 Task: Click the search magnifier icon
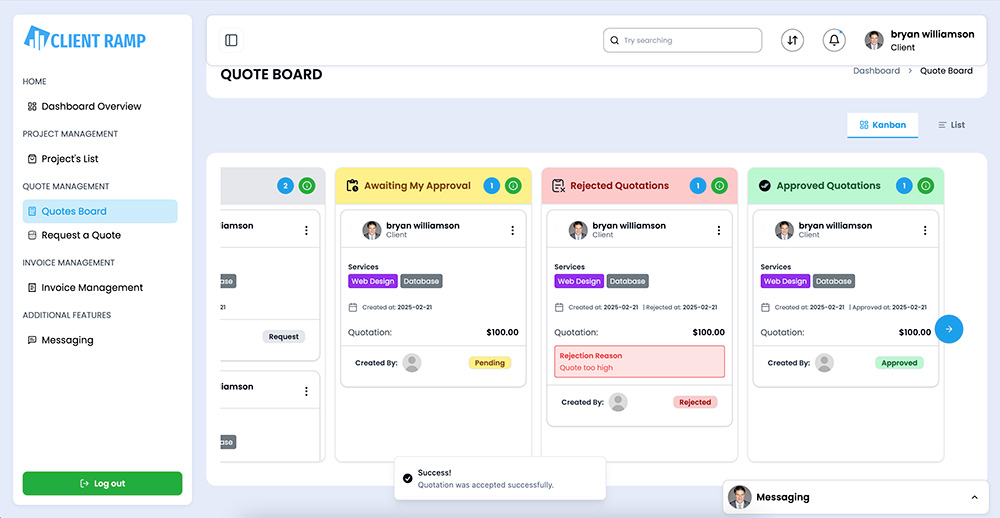(x=614, y=40)
